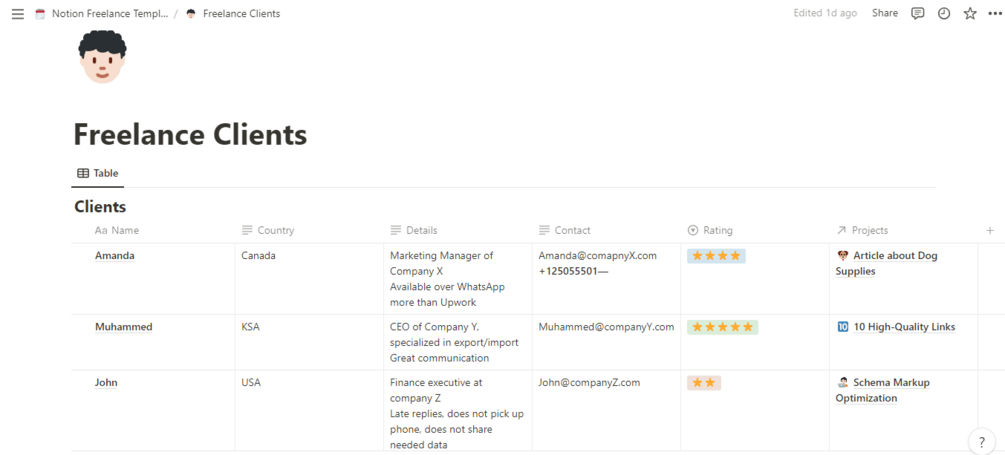
Task: Click the Freelance Clients page title
Action: coord(190,134)
